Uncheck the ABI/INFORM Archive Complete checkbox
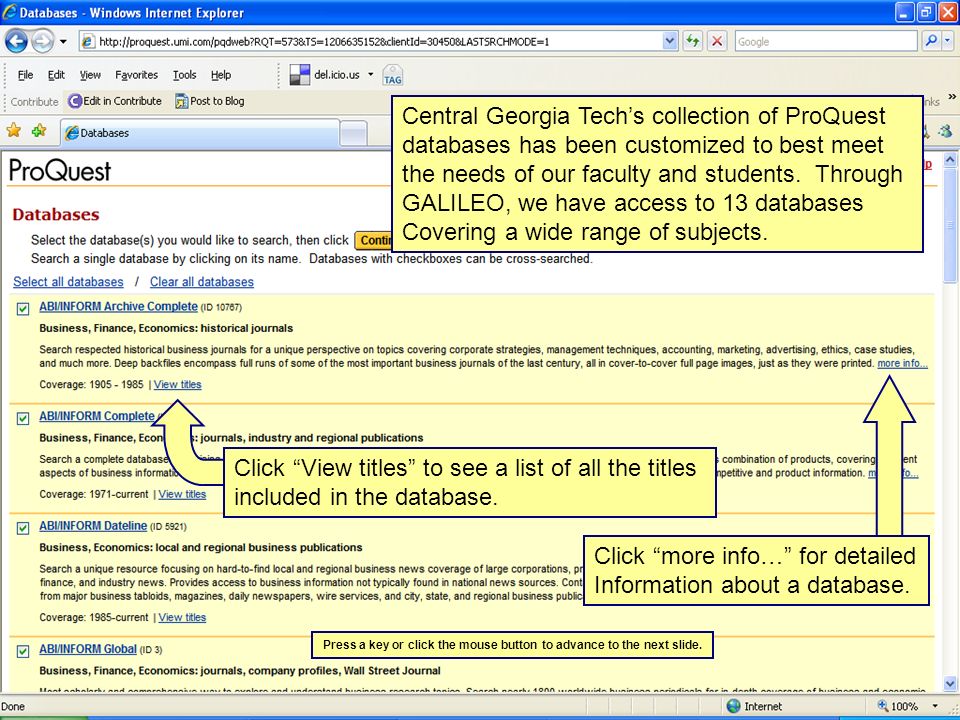The width and height of the screenshot is (960, 720). tap(23, 309)
